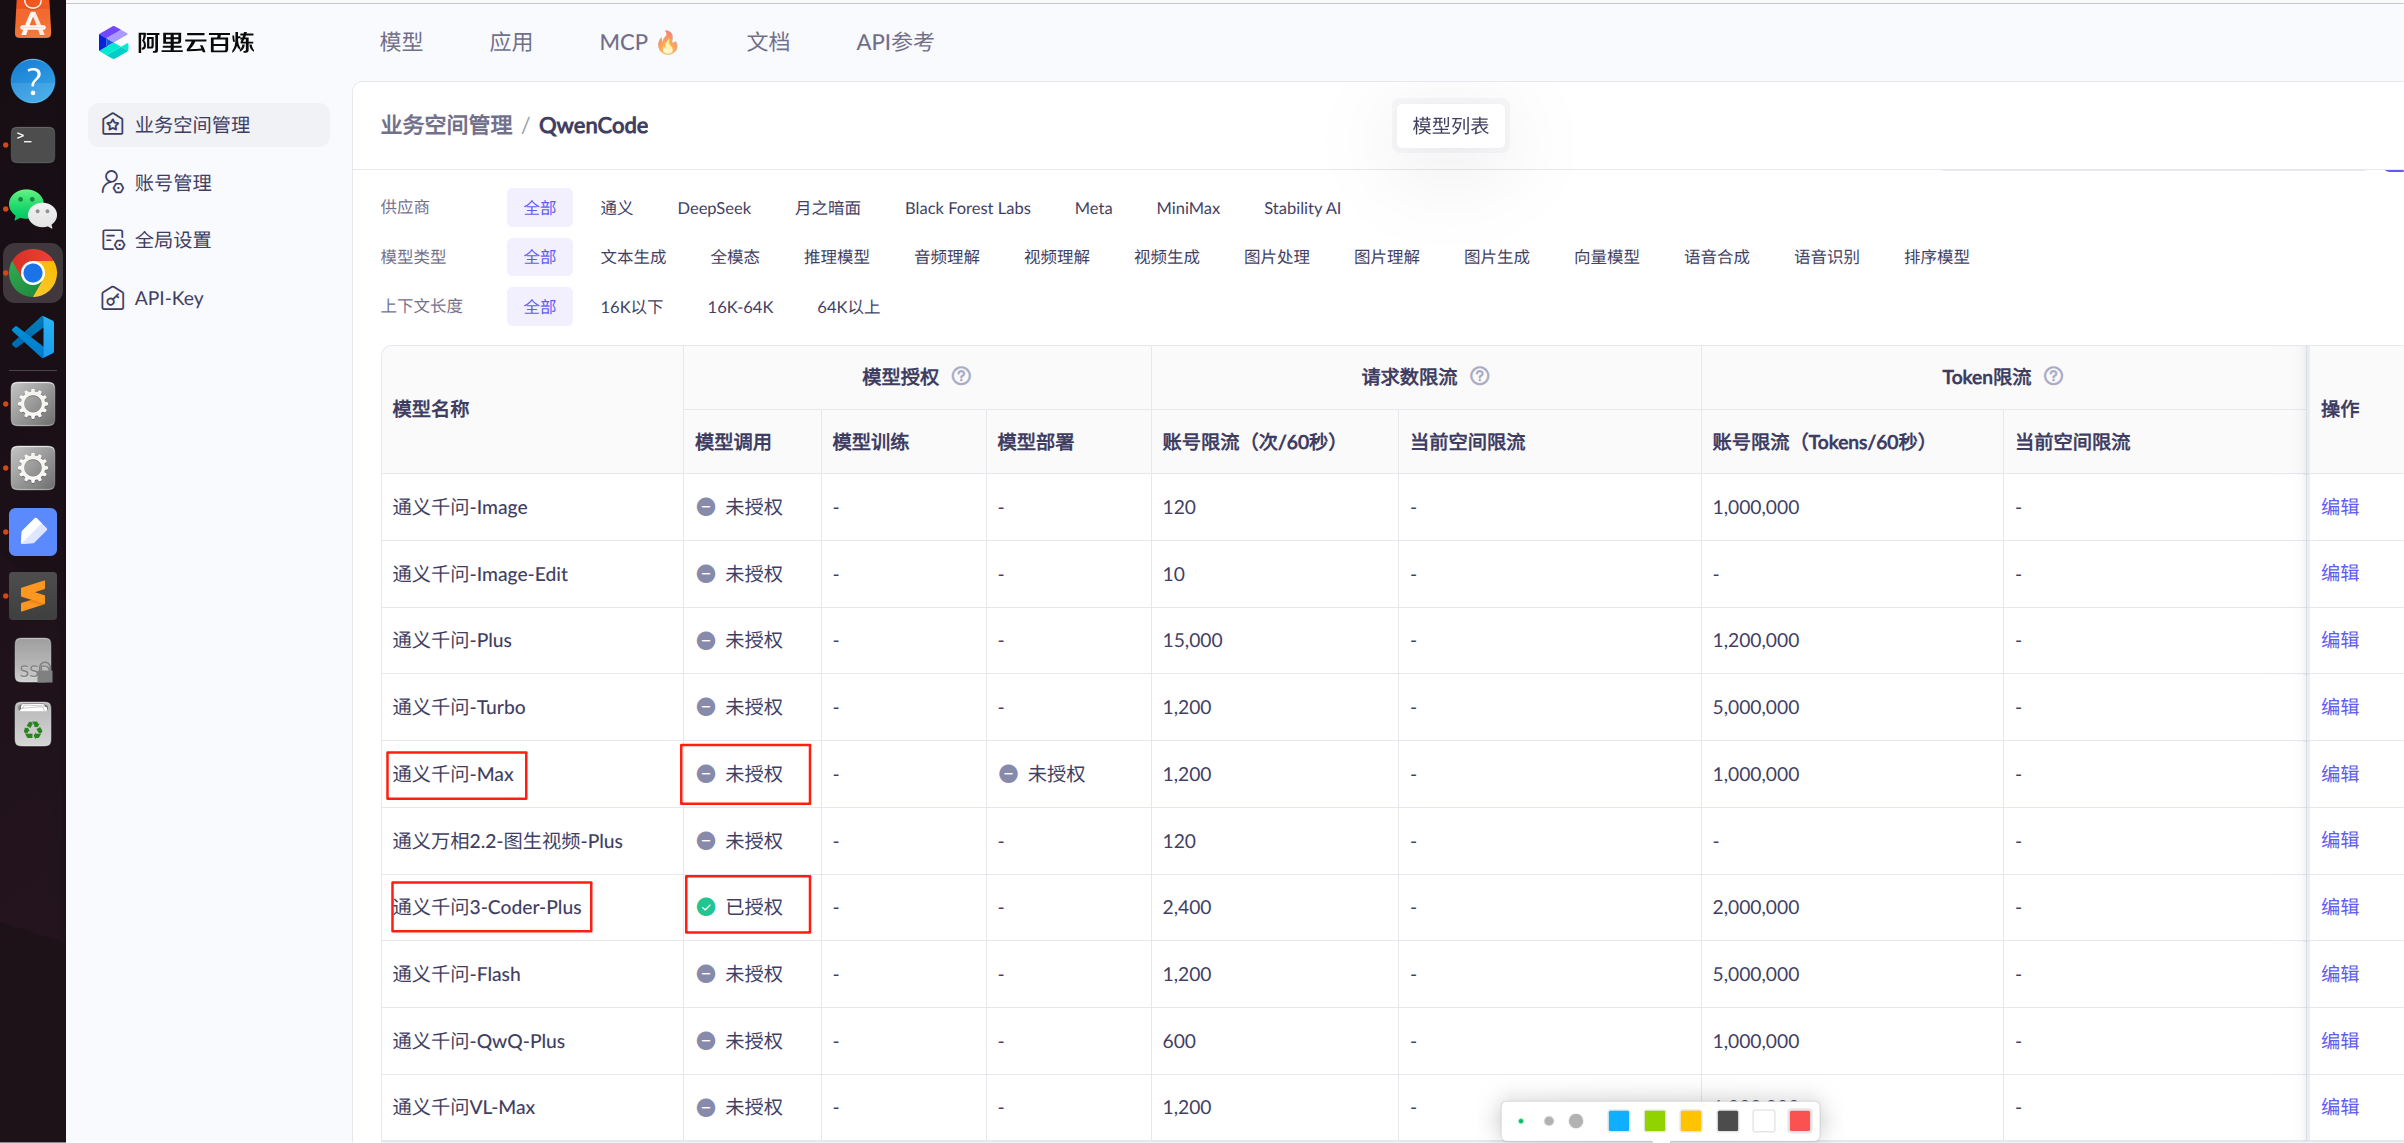
Task: Select the largest gray stroke-size dot
Action: (x=1576, y=1121)
